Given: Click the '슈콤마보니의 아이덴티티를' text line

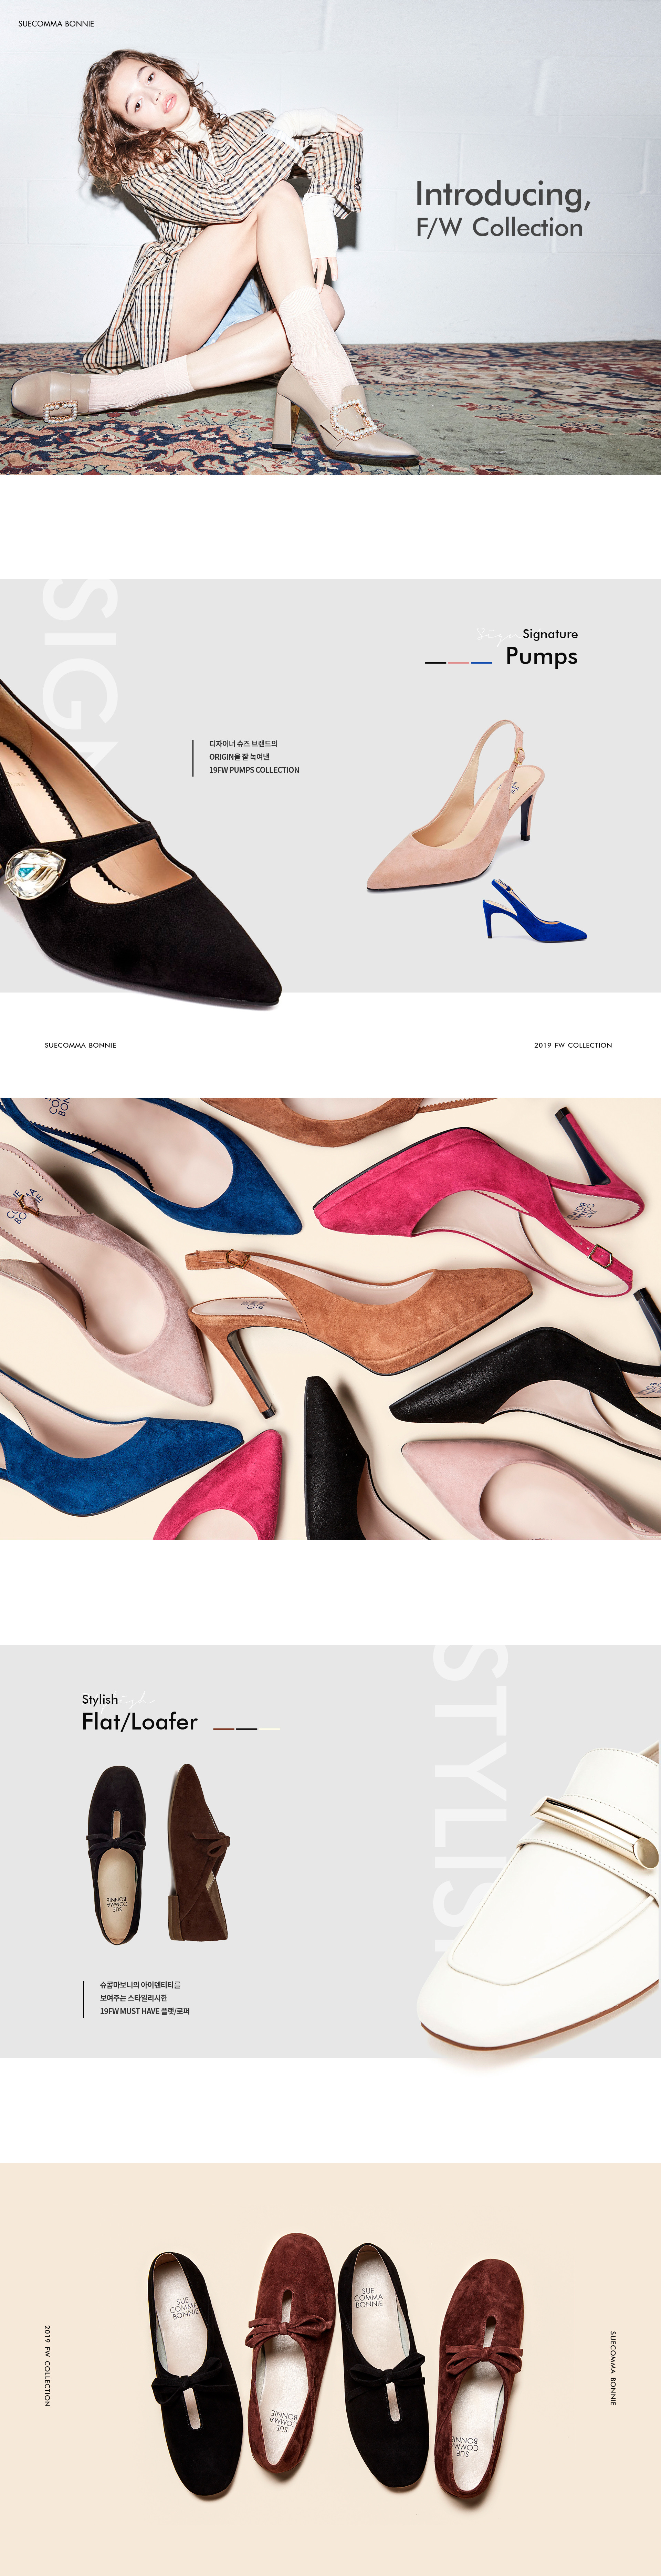Looking at the screenshot, I should point(140,1985).
